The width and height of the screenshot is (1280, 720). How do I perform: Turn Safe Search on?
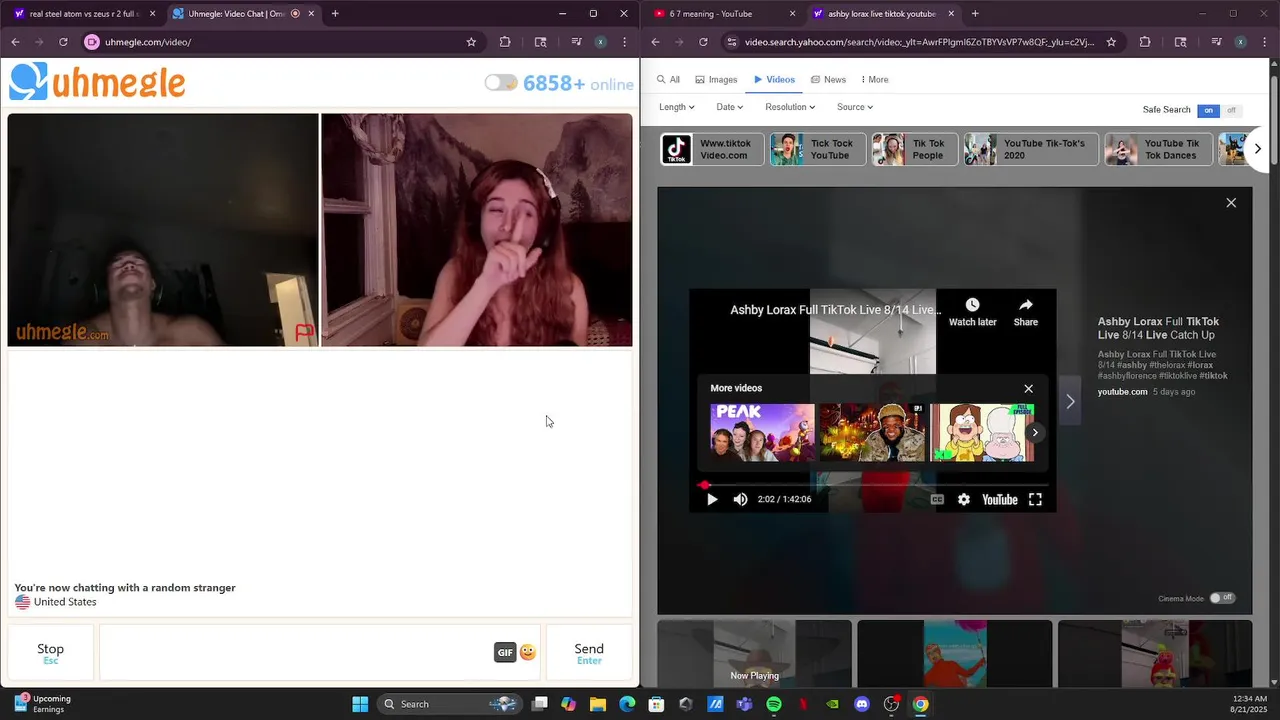click(x=1209, y=110)
